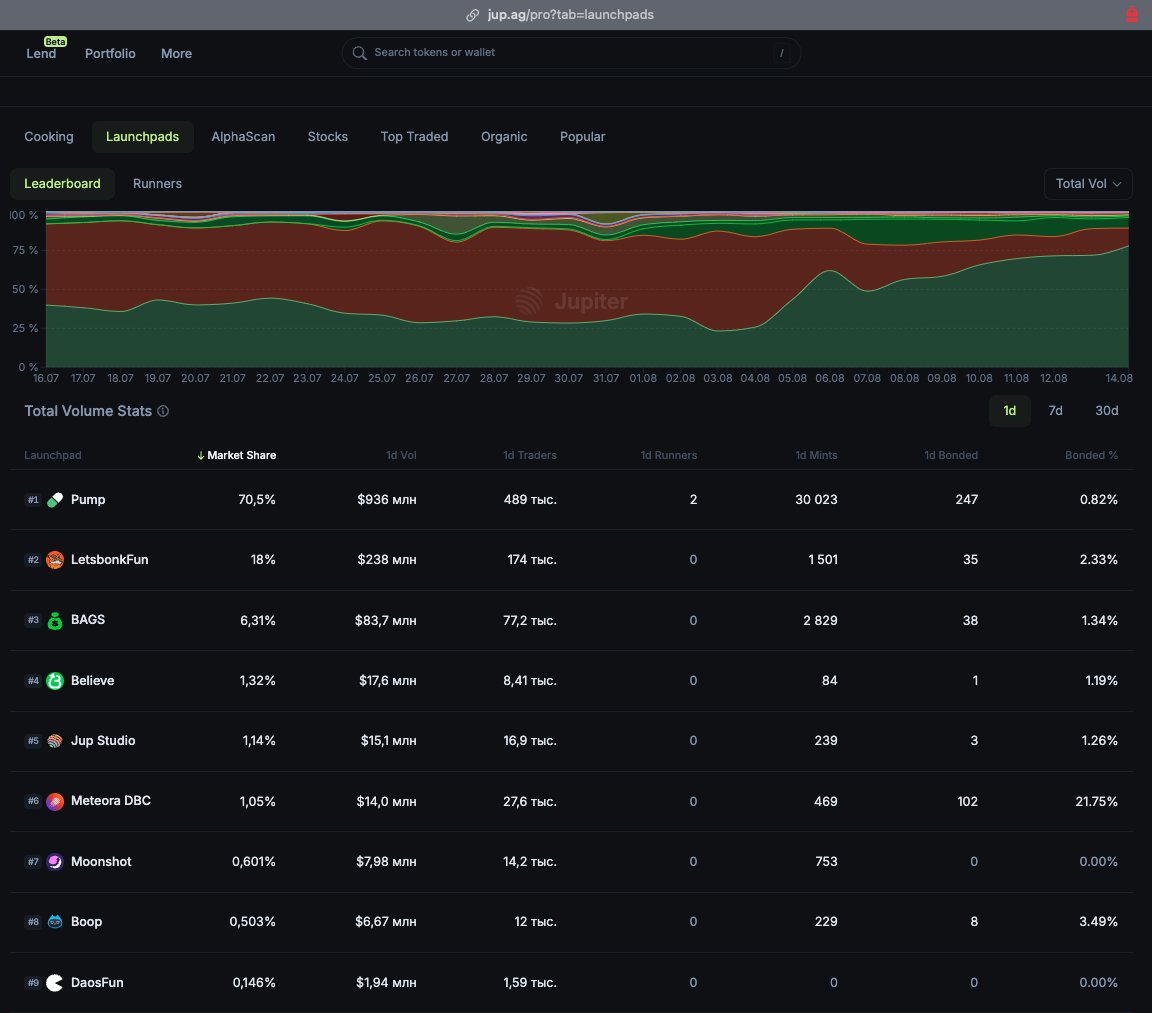This screenshot has height=1013, width=1152.
Task: Select the Launchpads tab
Action: pyautogui.click(x=143, y=137)
